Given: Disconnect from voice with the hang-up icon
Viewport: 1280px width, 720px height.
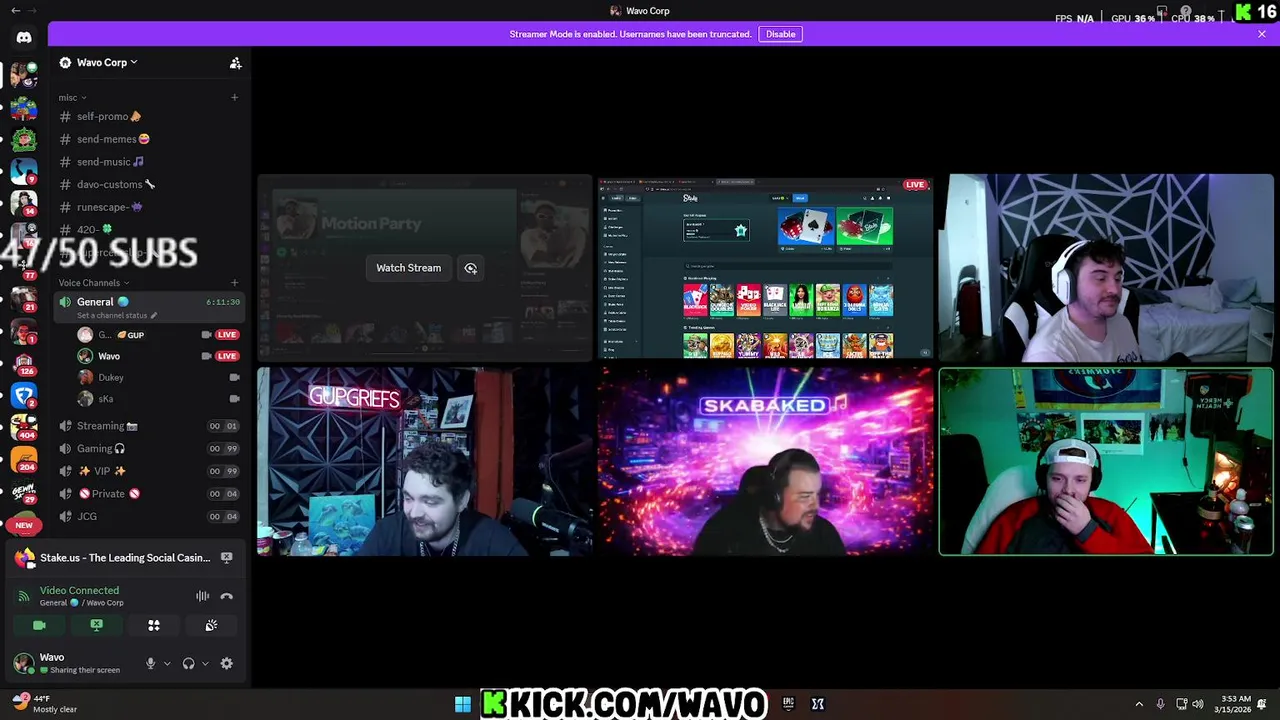Looking at the screenshot, I should [227, 596].
